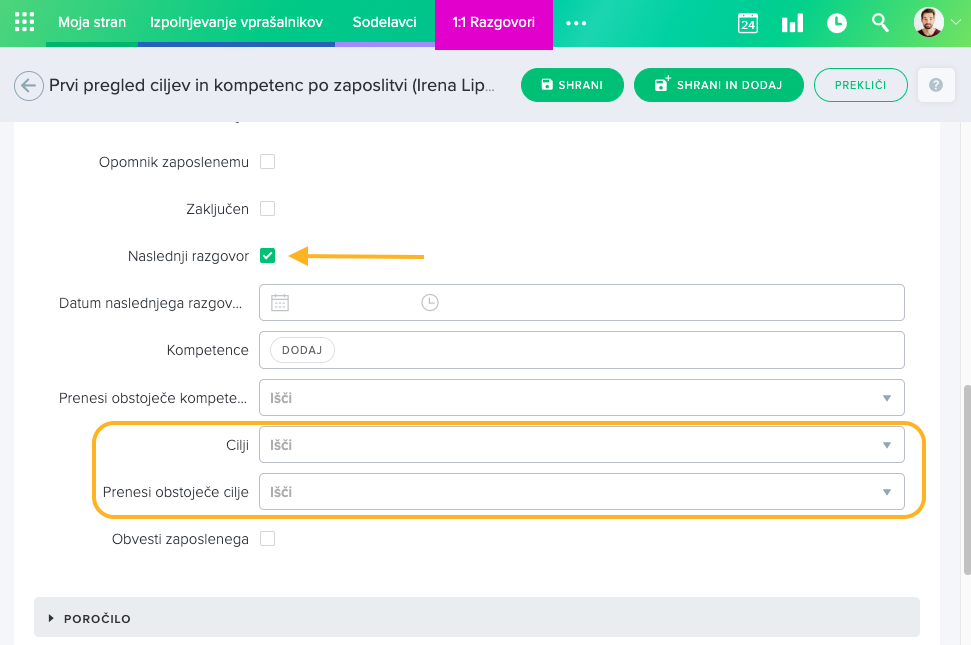Open the Prenesi obstoječe cilje dropdown
971x645 pixels.
581,492
